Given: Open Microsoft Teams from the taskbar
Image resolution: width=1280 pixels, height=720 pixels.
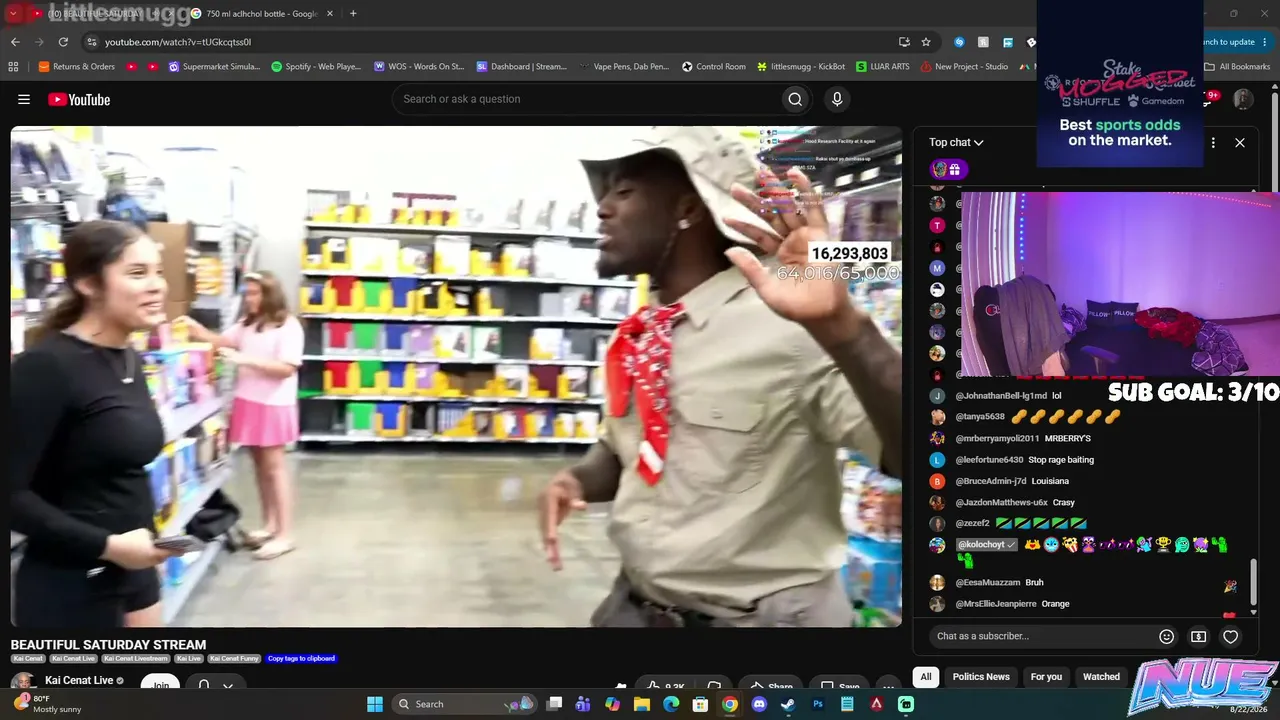Looking at the screenshot, I should [583, 704].
